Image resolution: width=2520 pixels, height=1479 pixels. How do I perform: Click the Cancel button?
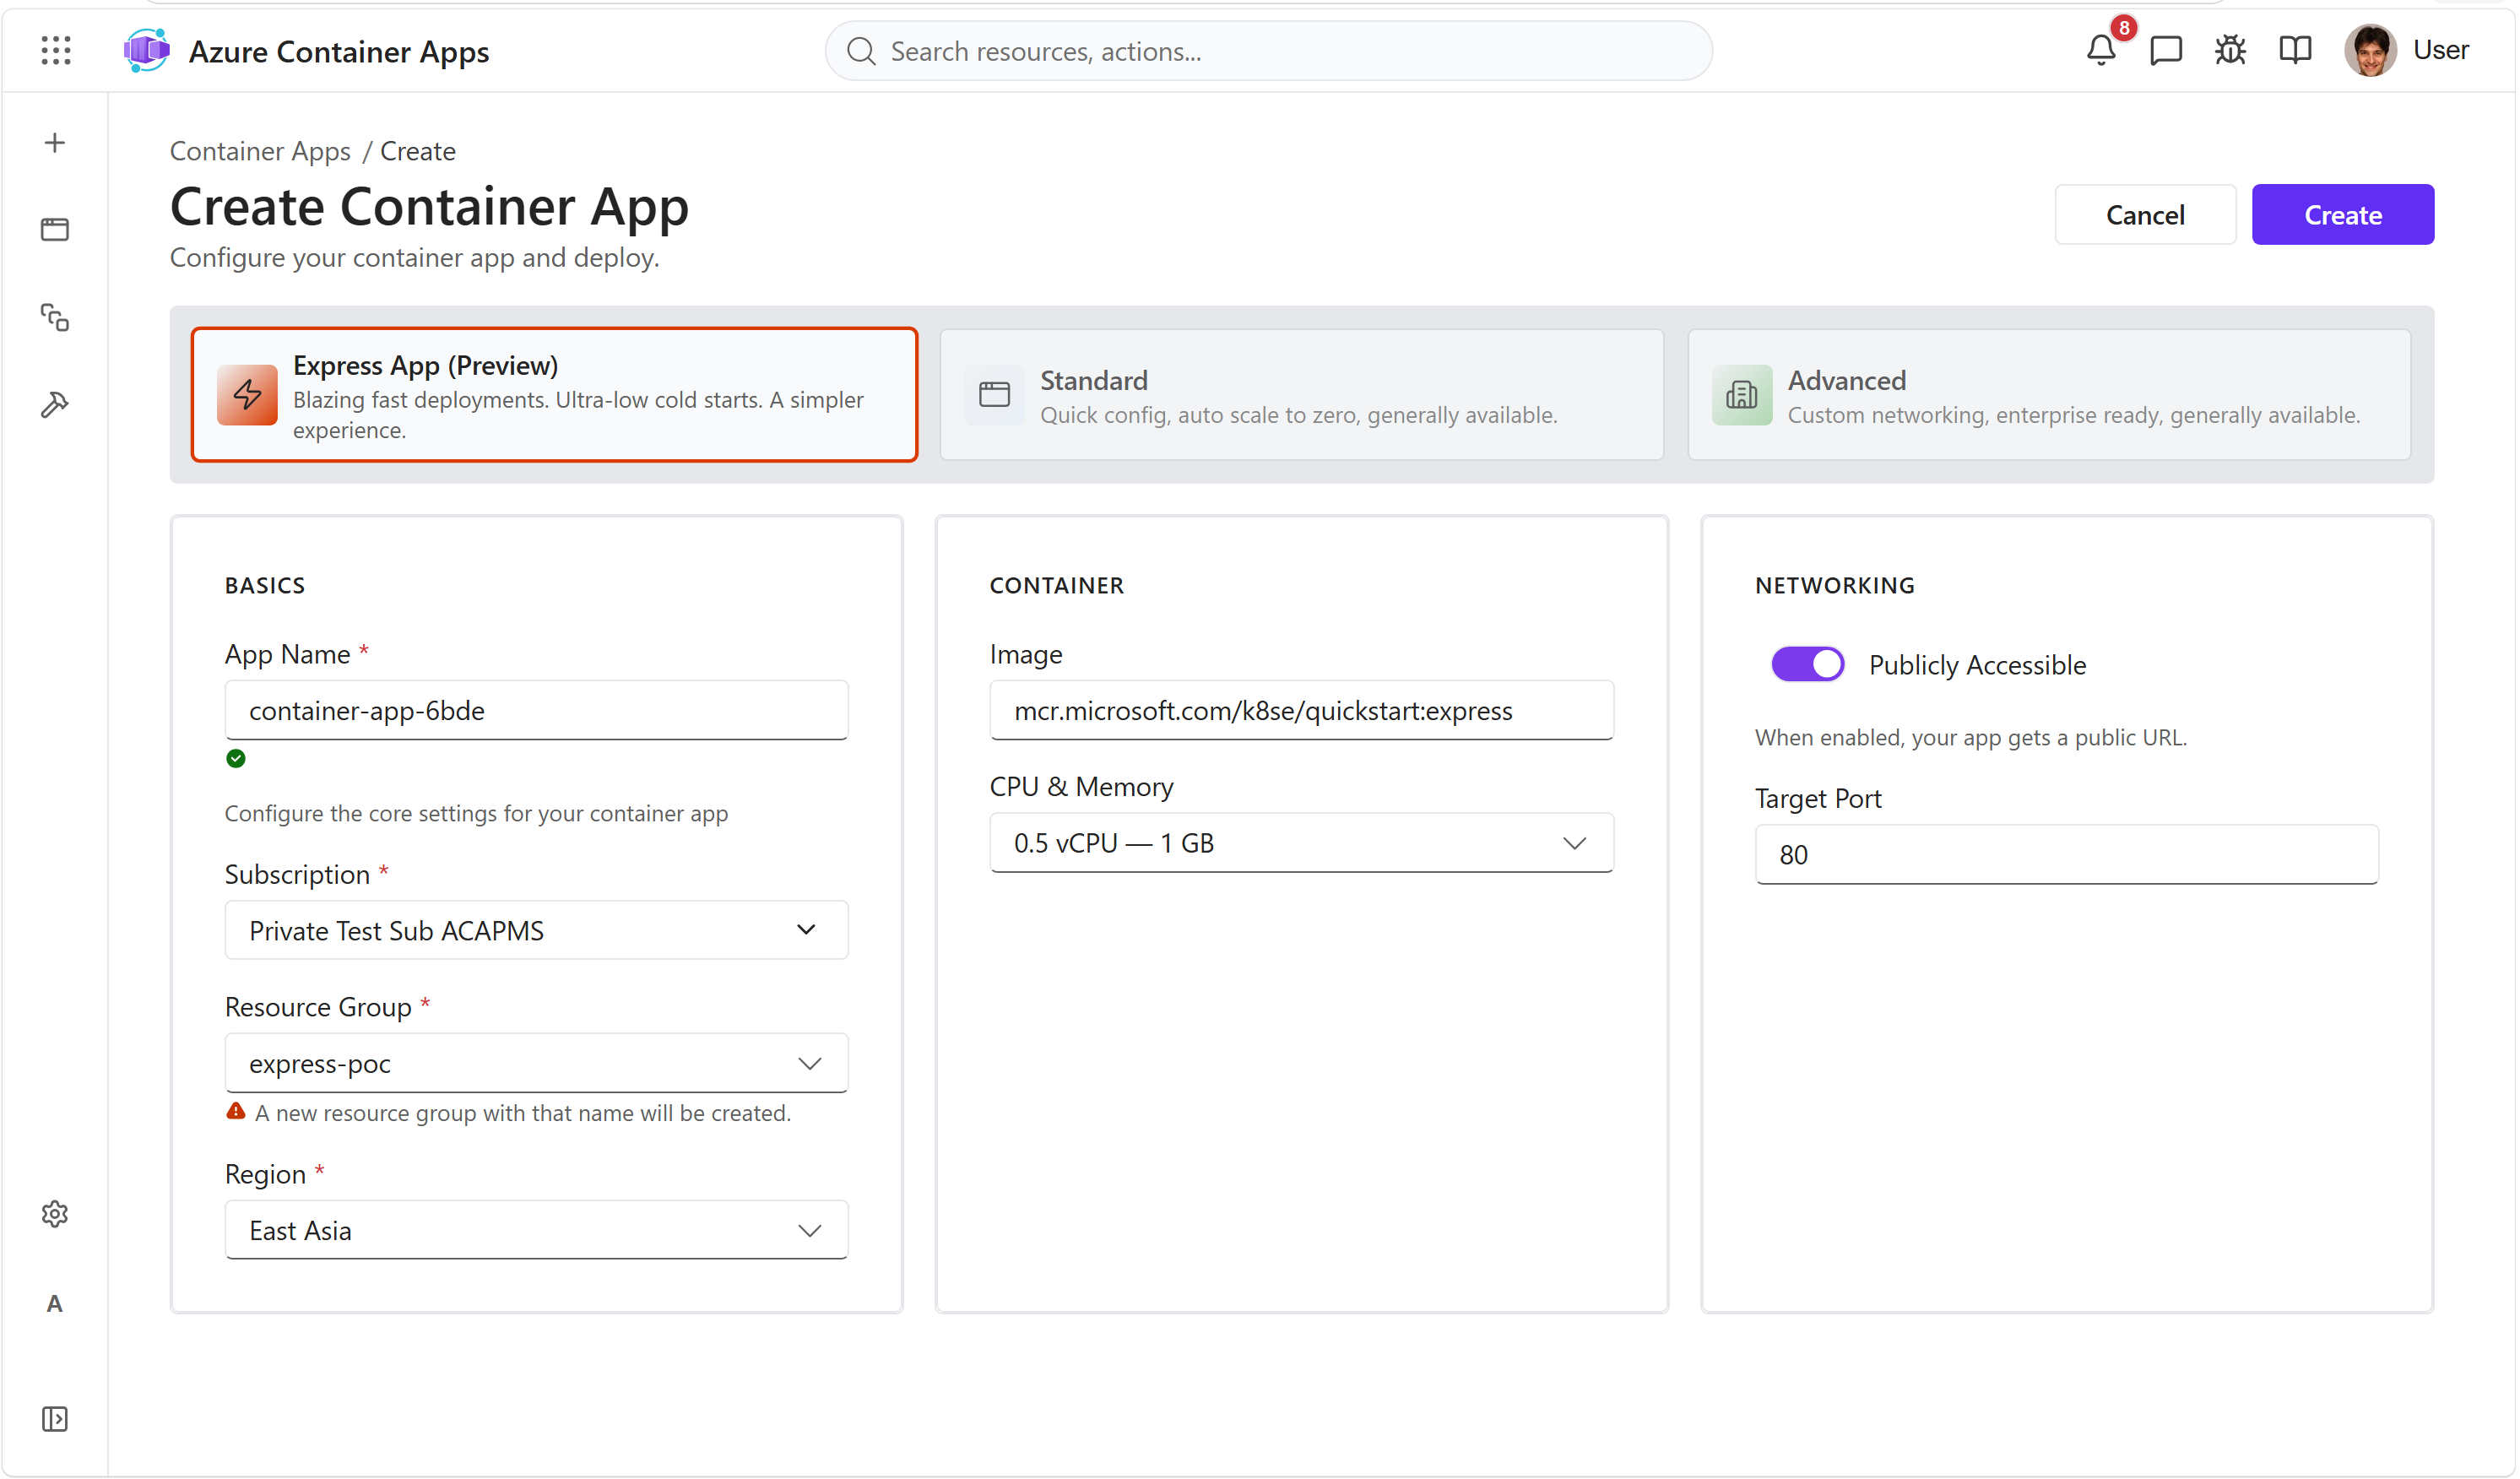[2146, 214]
